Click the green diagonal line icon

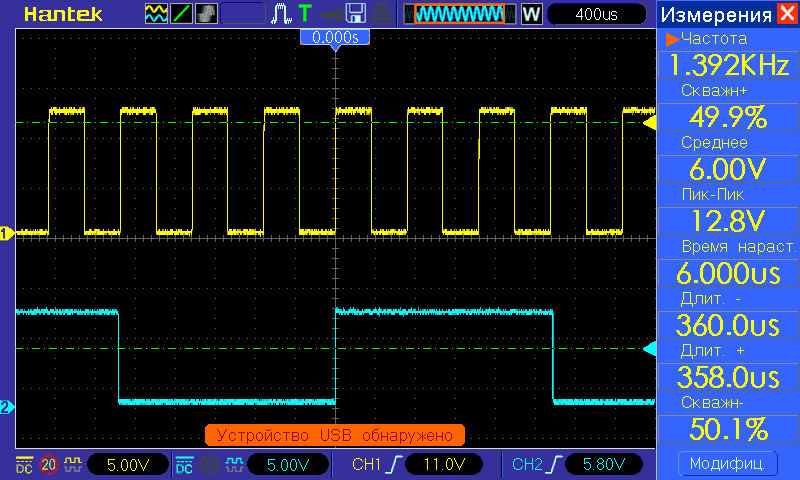click(182, 14)
